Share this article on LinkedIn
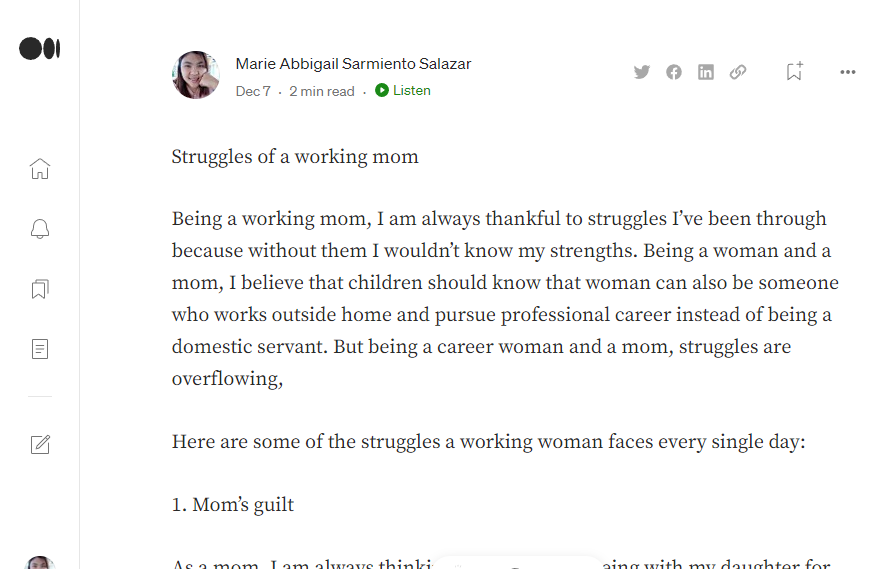 [706, 72]
